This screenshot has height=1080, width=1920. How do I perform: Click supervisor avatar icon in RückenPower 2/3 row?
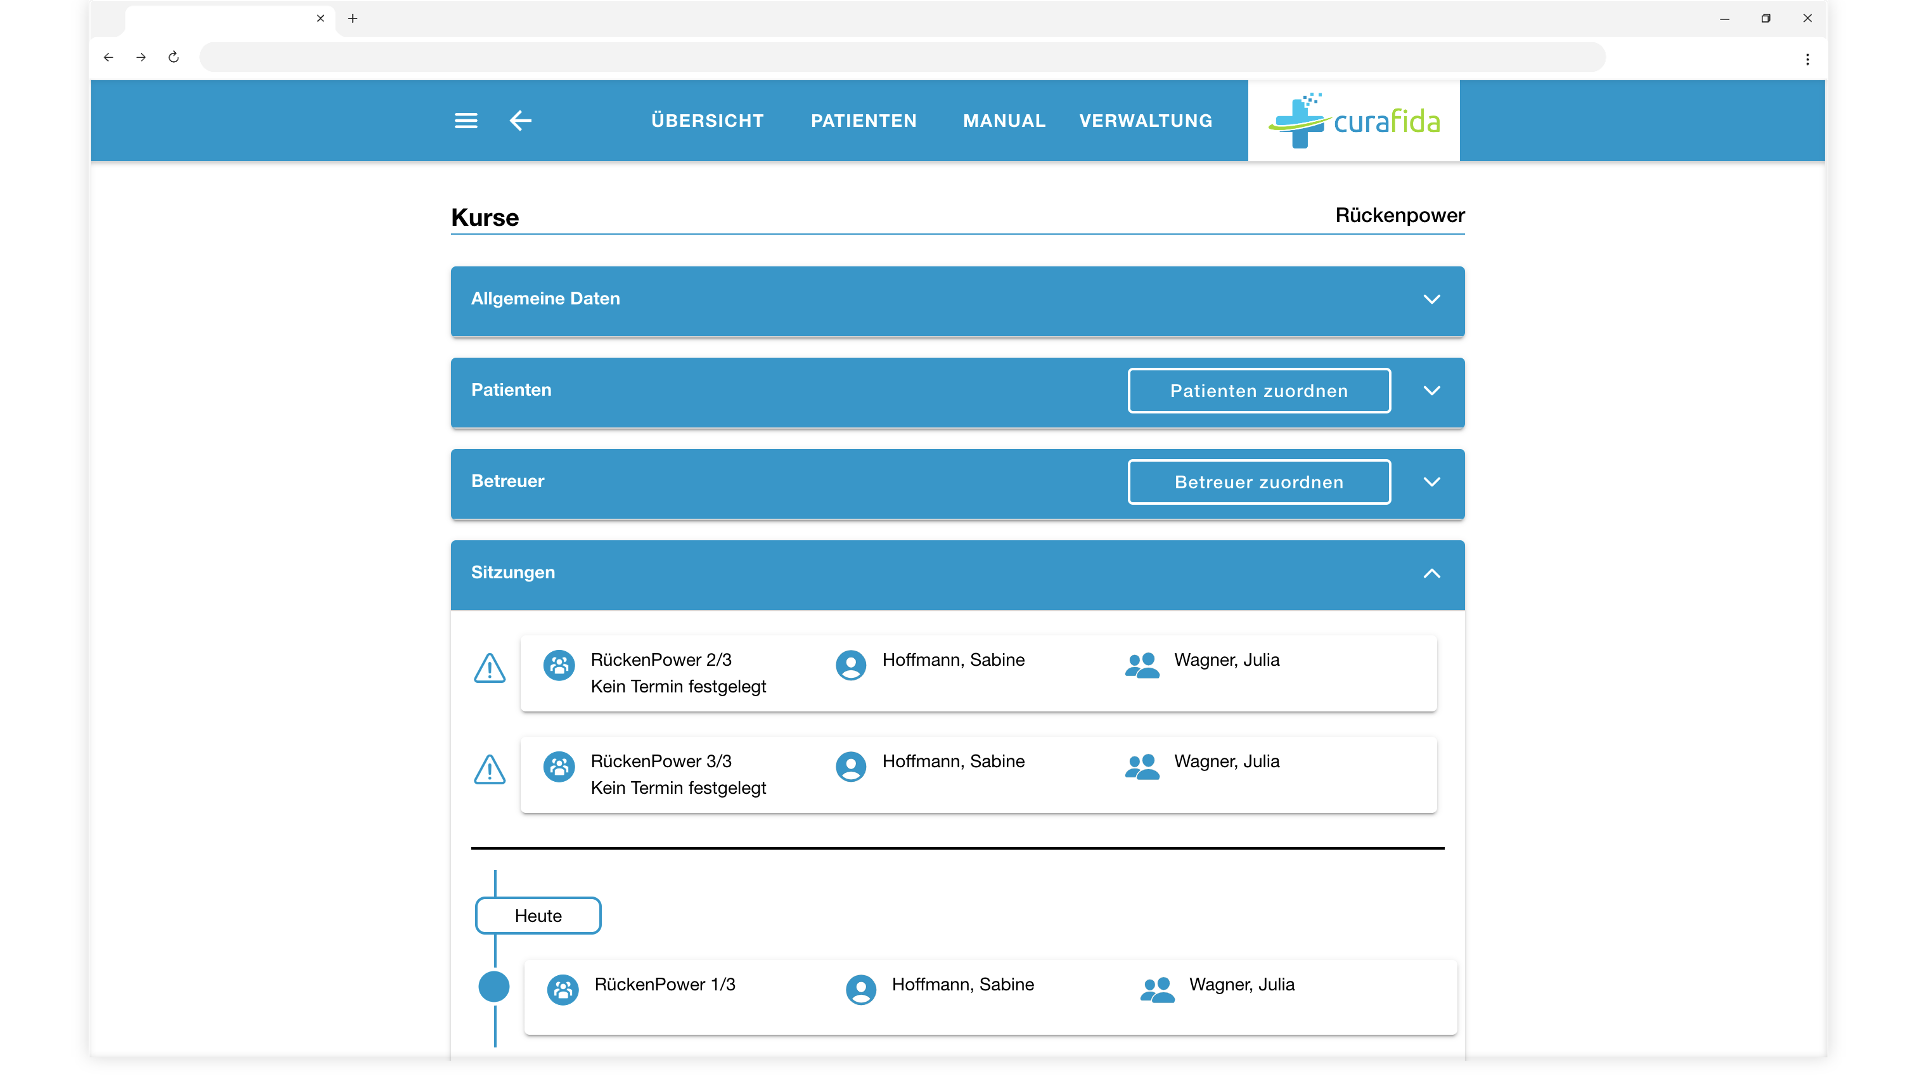pos(851,665)
